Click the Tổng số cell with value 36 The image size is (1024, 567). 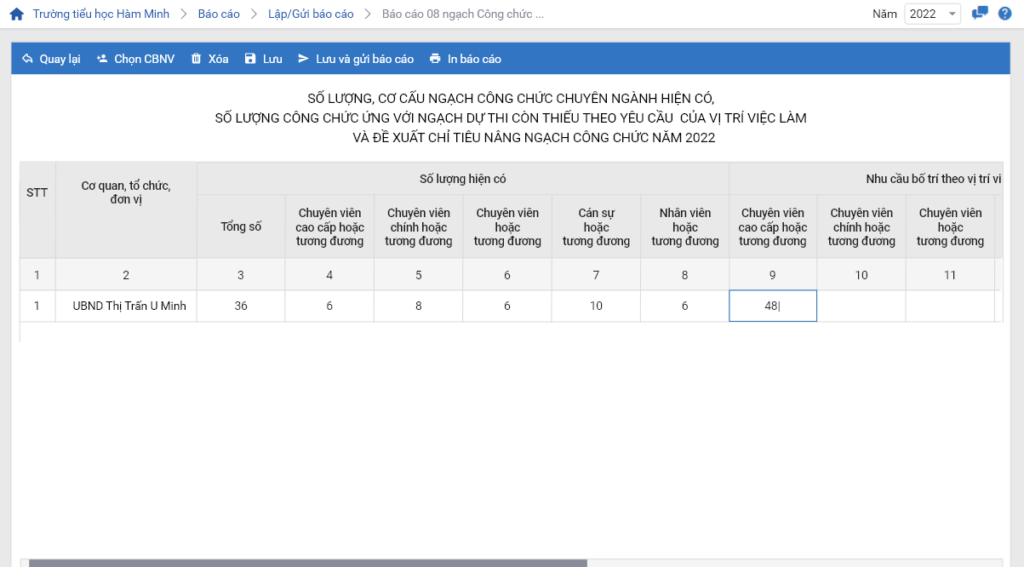[x=241, y=306]
